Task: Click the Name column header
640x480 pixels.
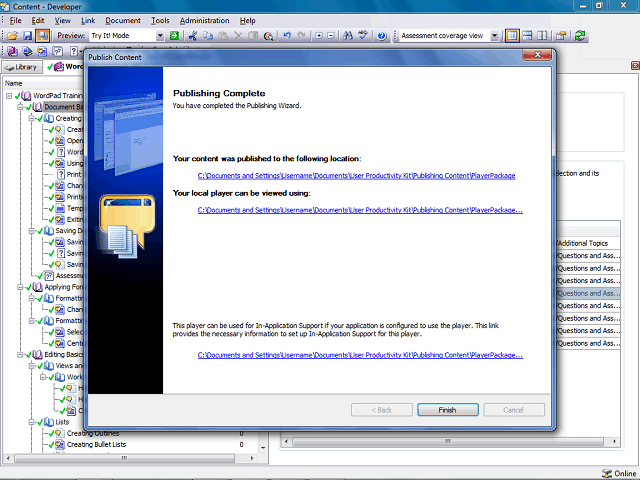Action: pyautogui.click(x=13, y=83)
